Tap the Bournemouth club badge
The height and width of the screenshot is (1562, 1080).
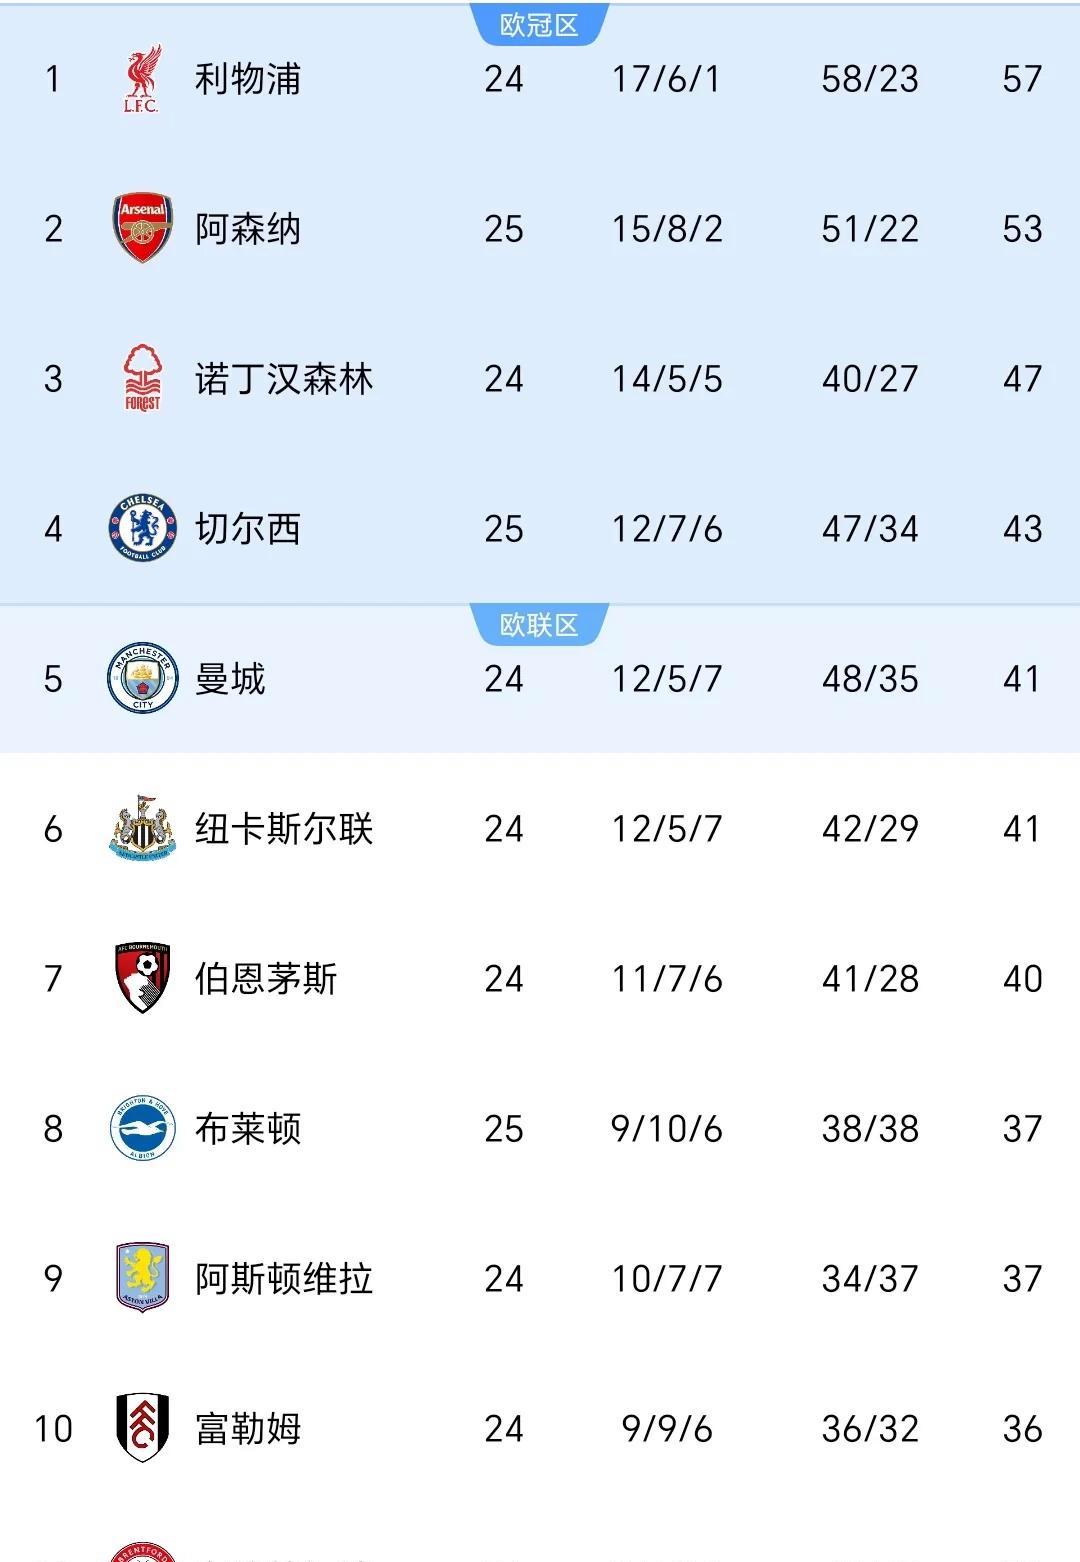142,978
